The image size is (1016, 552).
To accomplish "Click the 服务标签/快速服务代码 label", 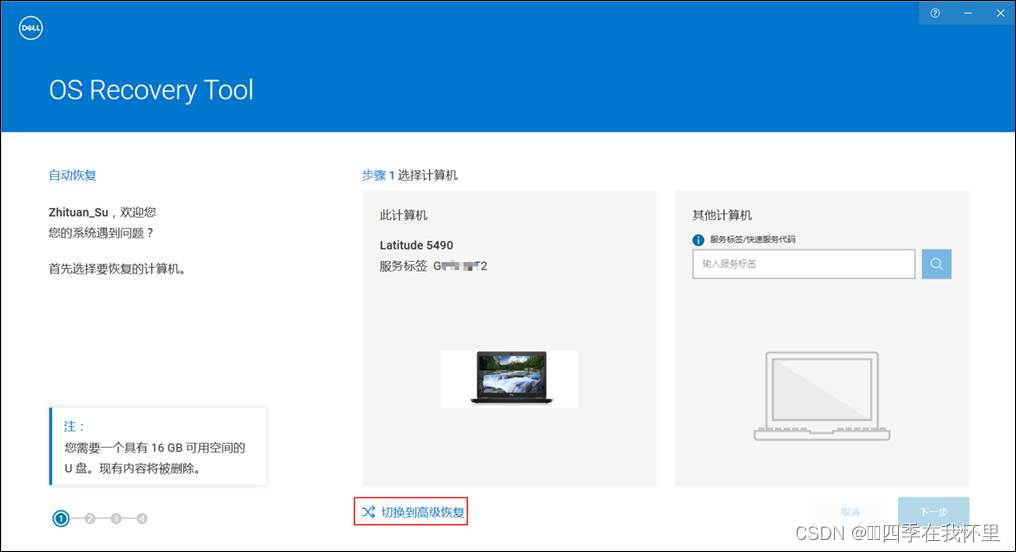I will [752, 240].
